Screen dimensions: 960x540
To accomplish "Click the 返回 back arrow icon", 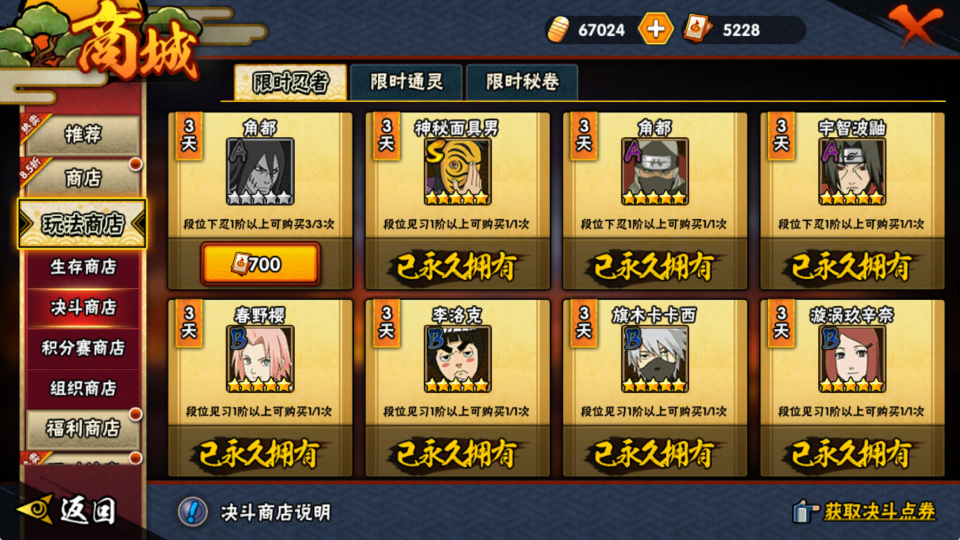I will (36, 509).
